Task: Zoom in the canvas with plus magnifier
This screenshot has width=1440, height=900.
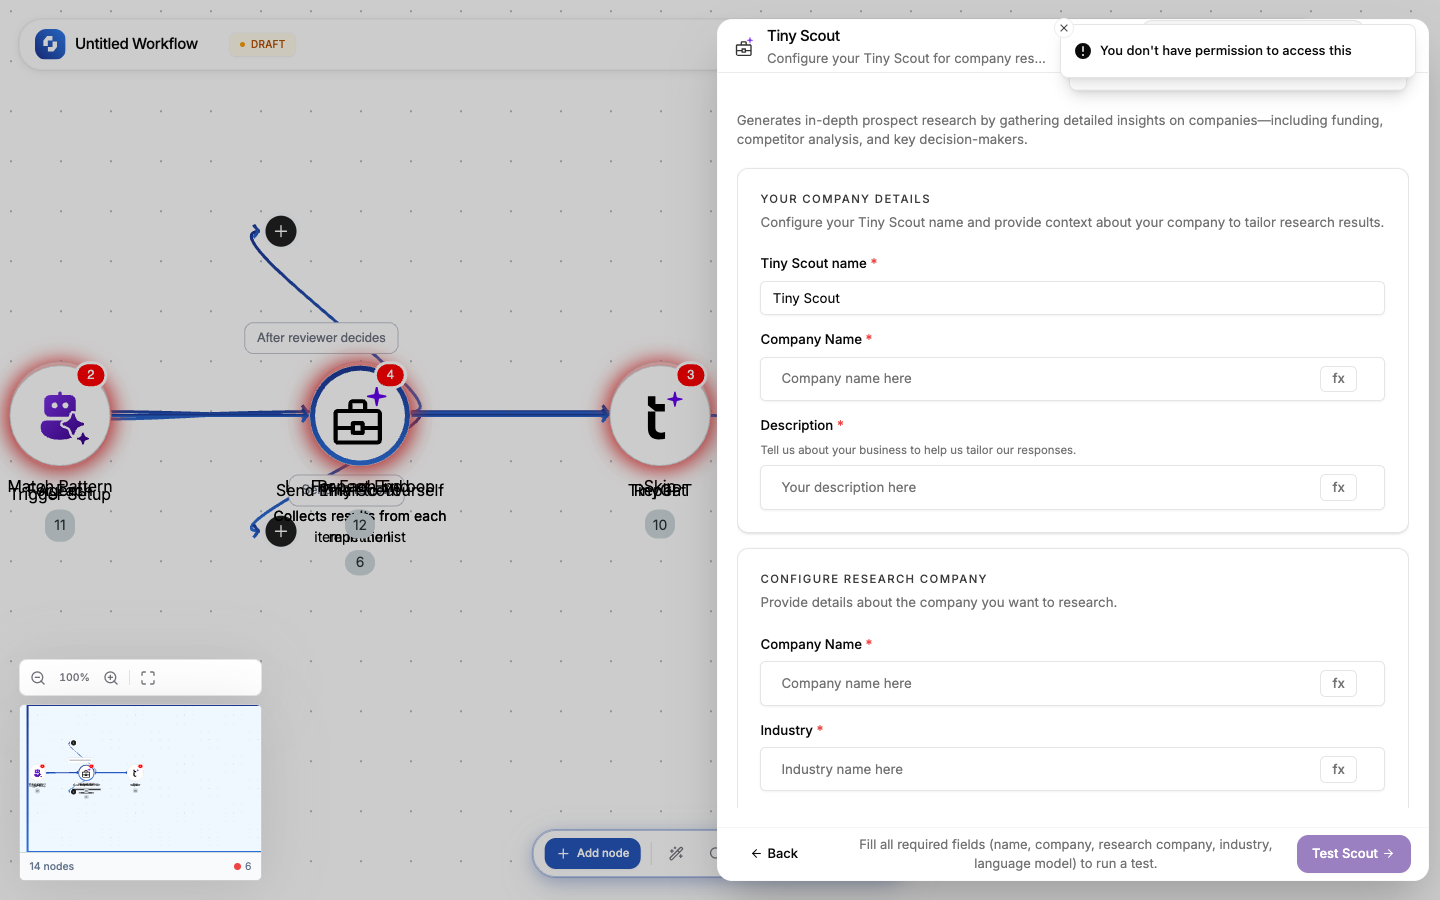Action: click(111, 678)
